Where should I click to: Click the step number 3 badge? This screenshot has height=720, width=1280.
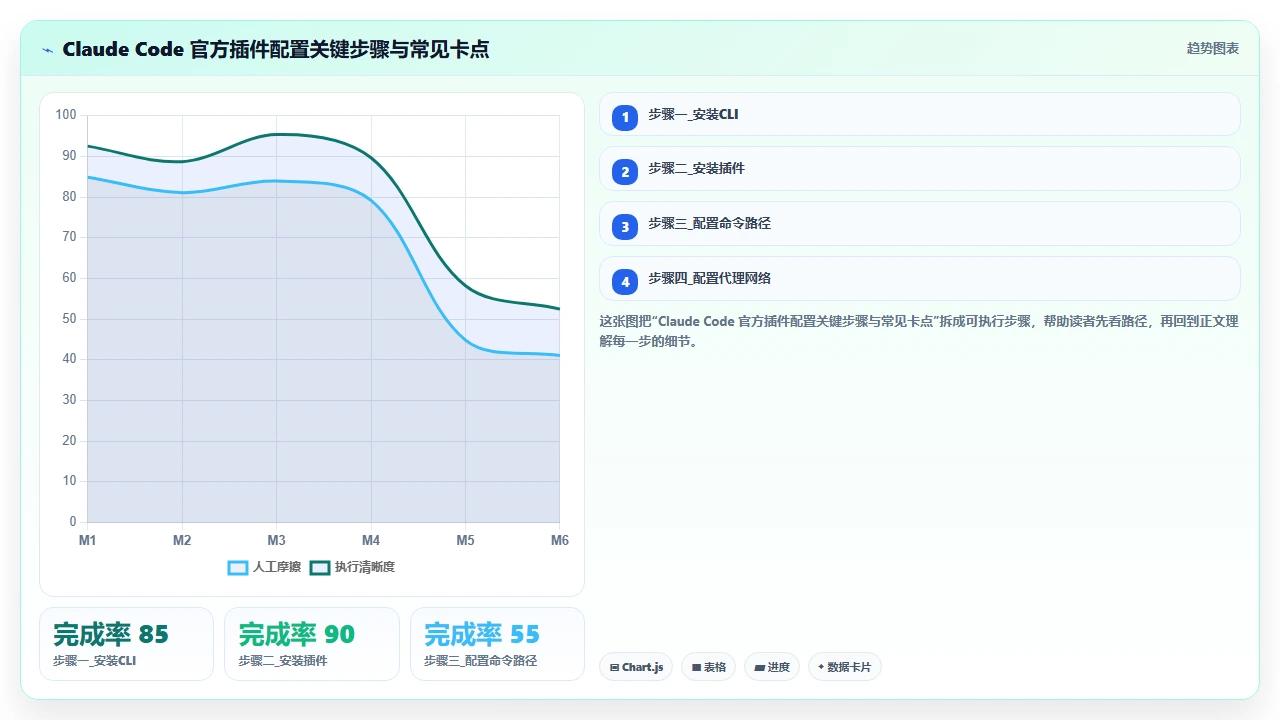click(625, 227)
